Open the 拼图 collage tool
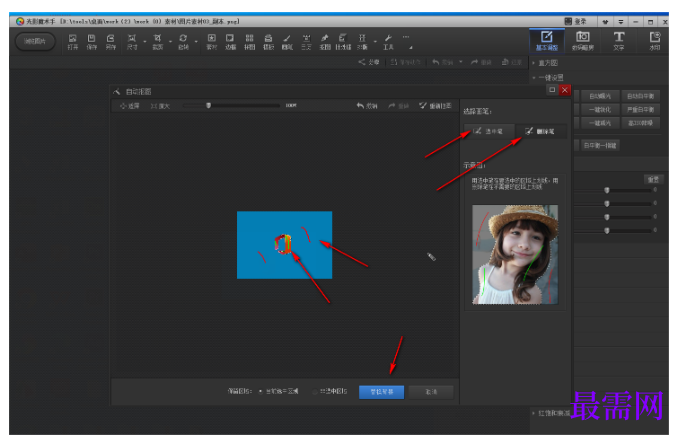682x437 pixels. coord(249,42)
